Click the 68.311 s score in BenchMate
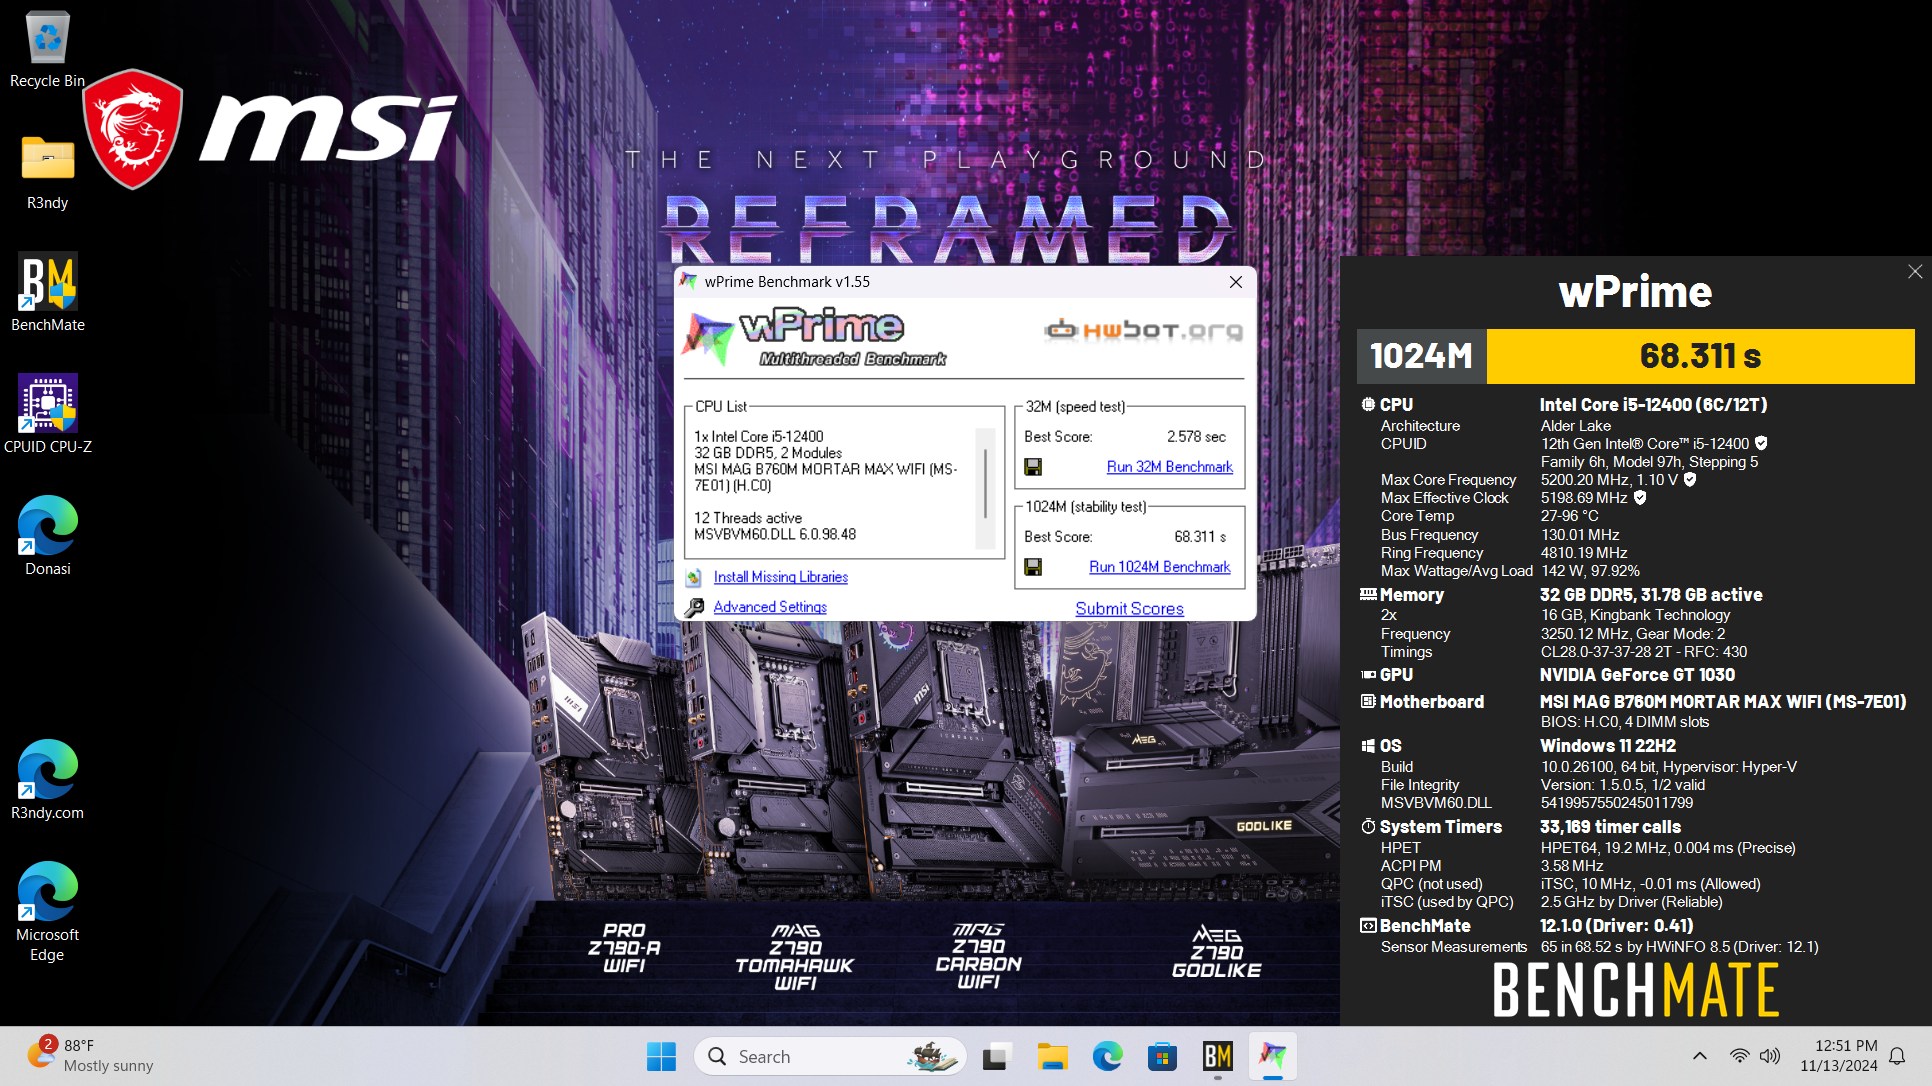Viewport: 1932px width, 1086px height. 1700,356
